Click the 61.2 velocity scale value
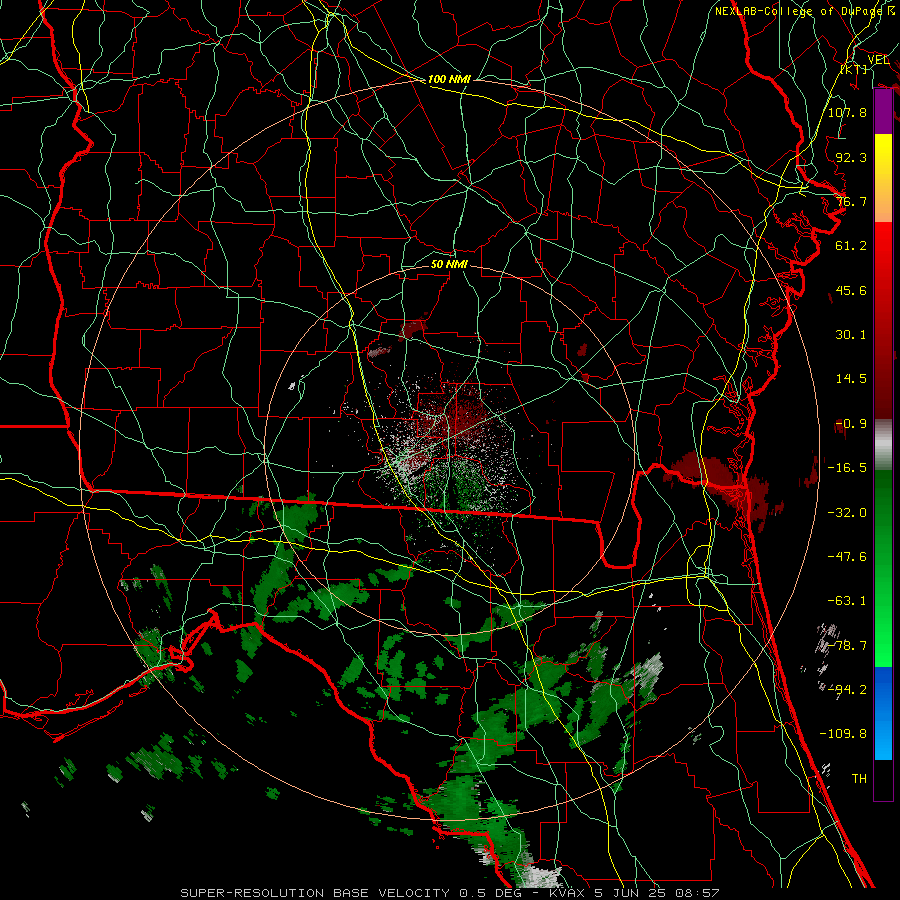 tap(851, 246)
